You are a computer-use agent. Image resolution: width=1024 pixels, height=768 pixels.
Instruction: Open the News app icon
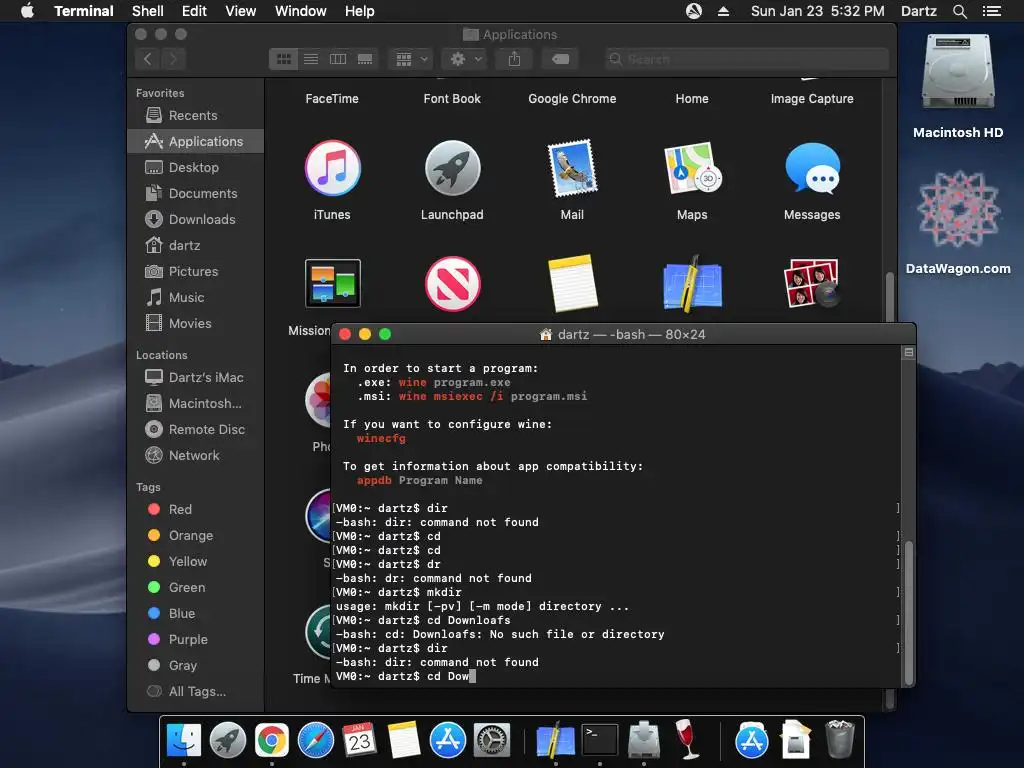453,283
